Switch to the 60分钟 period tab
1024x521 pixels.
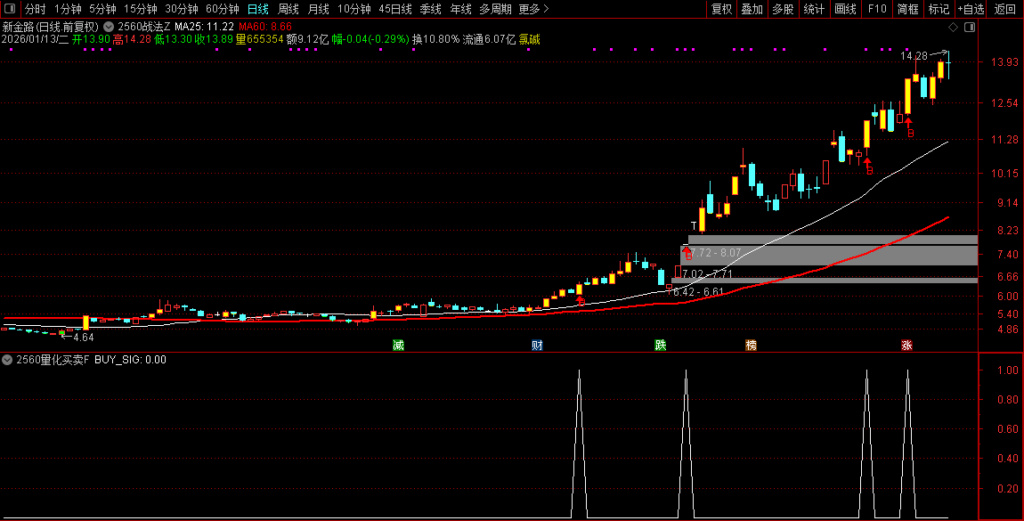(222, 9)
